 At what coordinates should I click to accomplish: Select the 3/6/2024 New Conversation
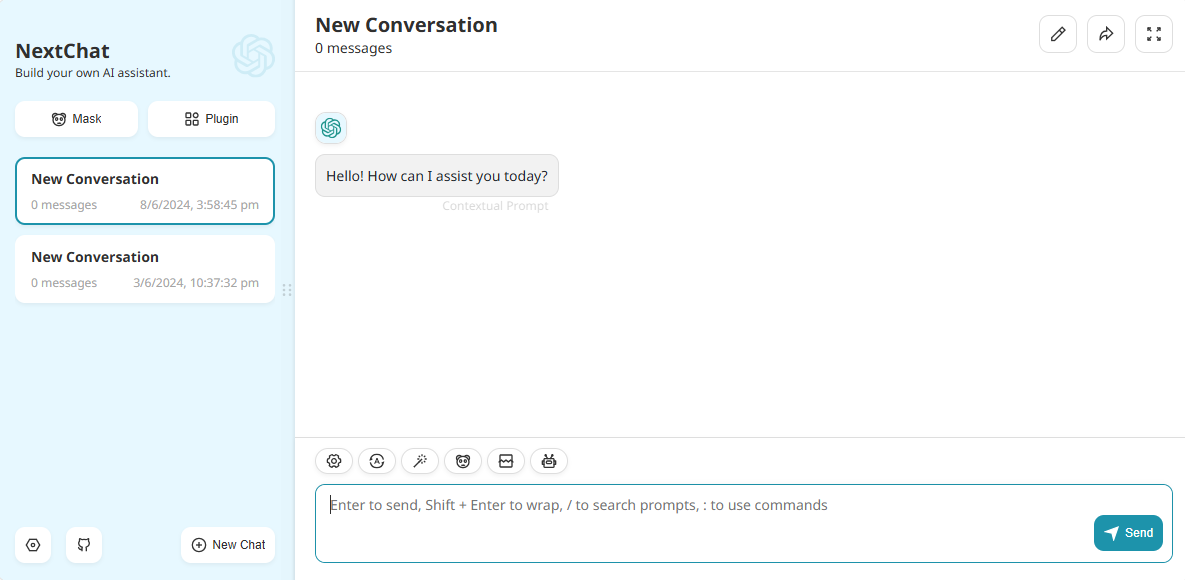coord(144,268)
